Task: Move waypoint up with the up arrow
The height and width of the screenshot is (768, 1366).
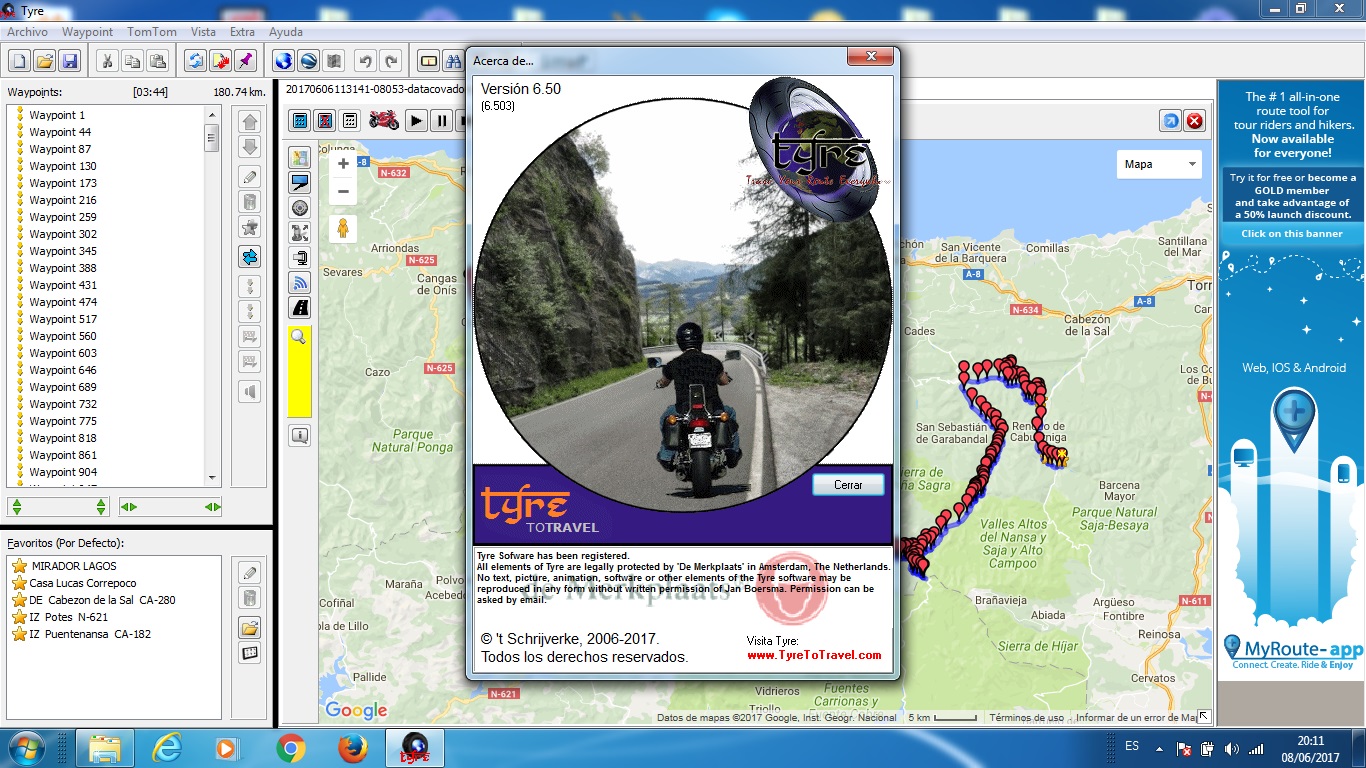Action: pos(250,122)
